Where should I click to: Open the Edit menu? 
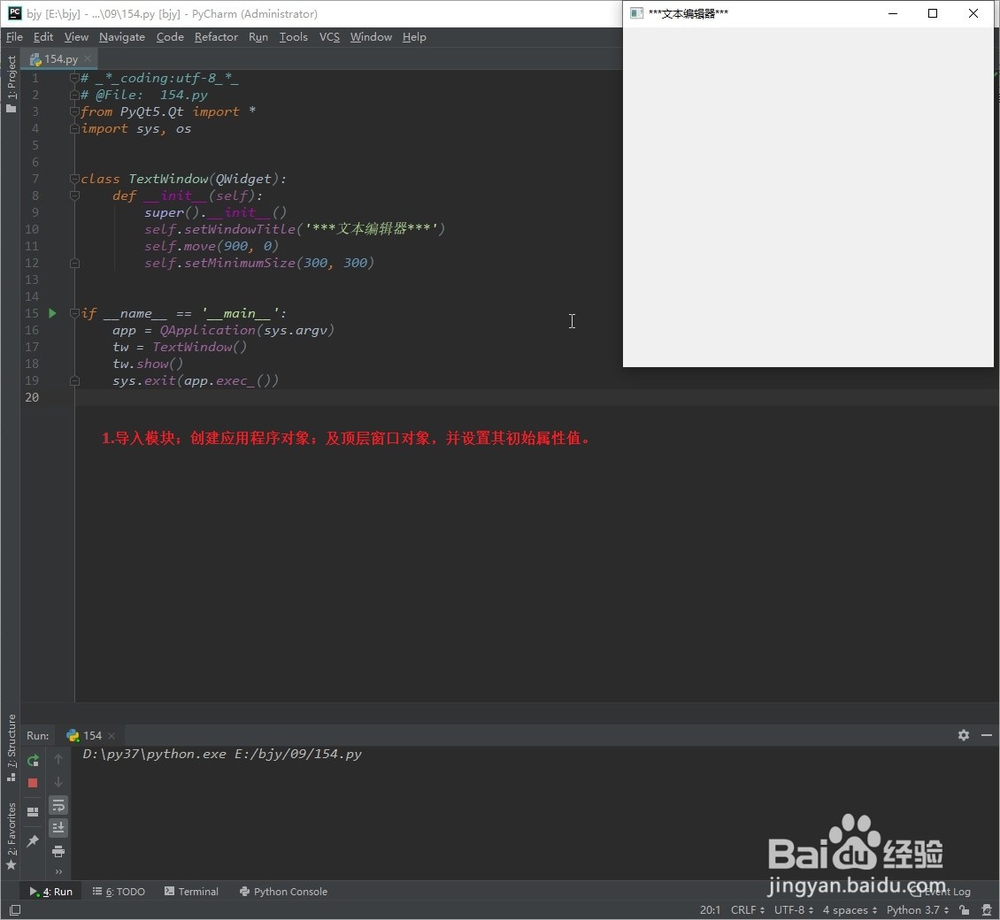43,37
